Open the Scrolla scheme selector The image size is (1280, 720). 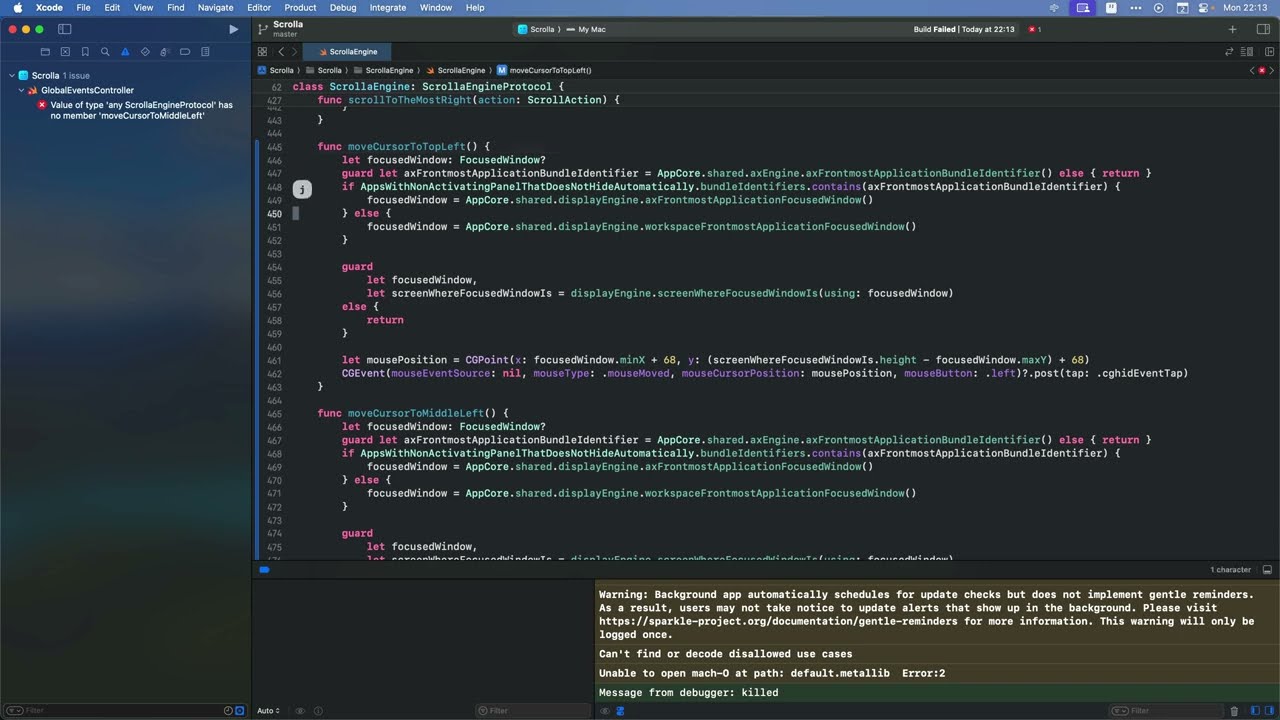click(x=536, y=30)
